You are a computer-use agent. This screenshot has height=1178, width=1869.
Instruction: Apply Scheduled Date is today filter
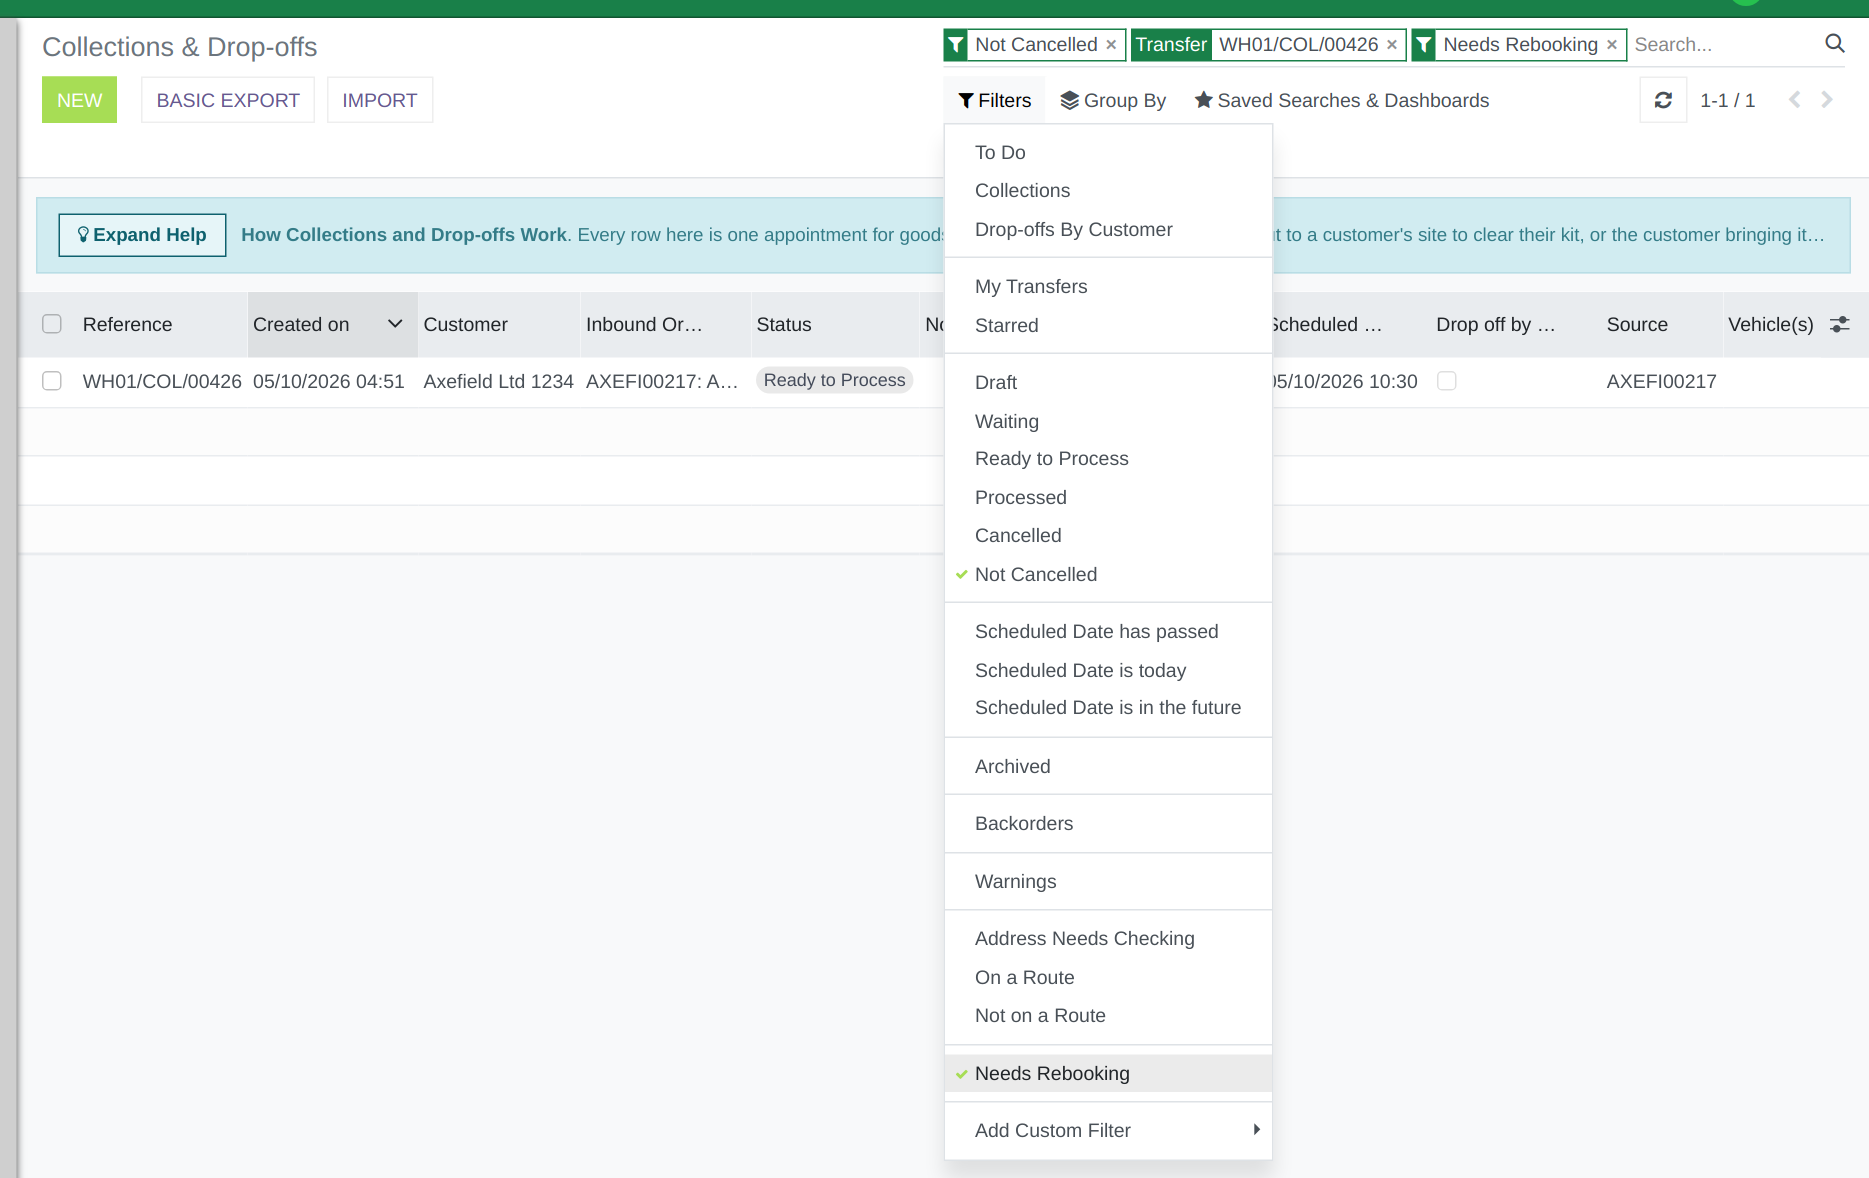[1108, 670]
